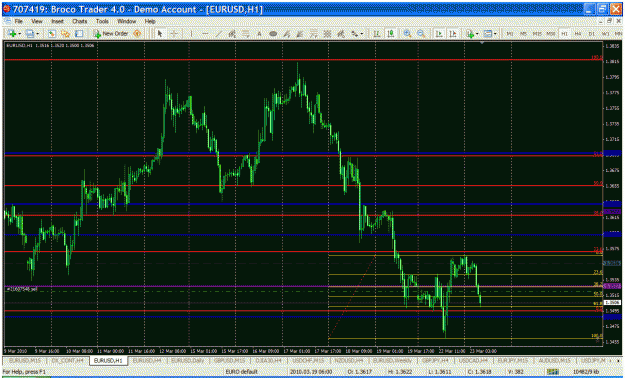Screen dimensions: 625x378
Task: Switch to Bar Chart mode
Action: [x=376, y=34]
